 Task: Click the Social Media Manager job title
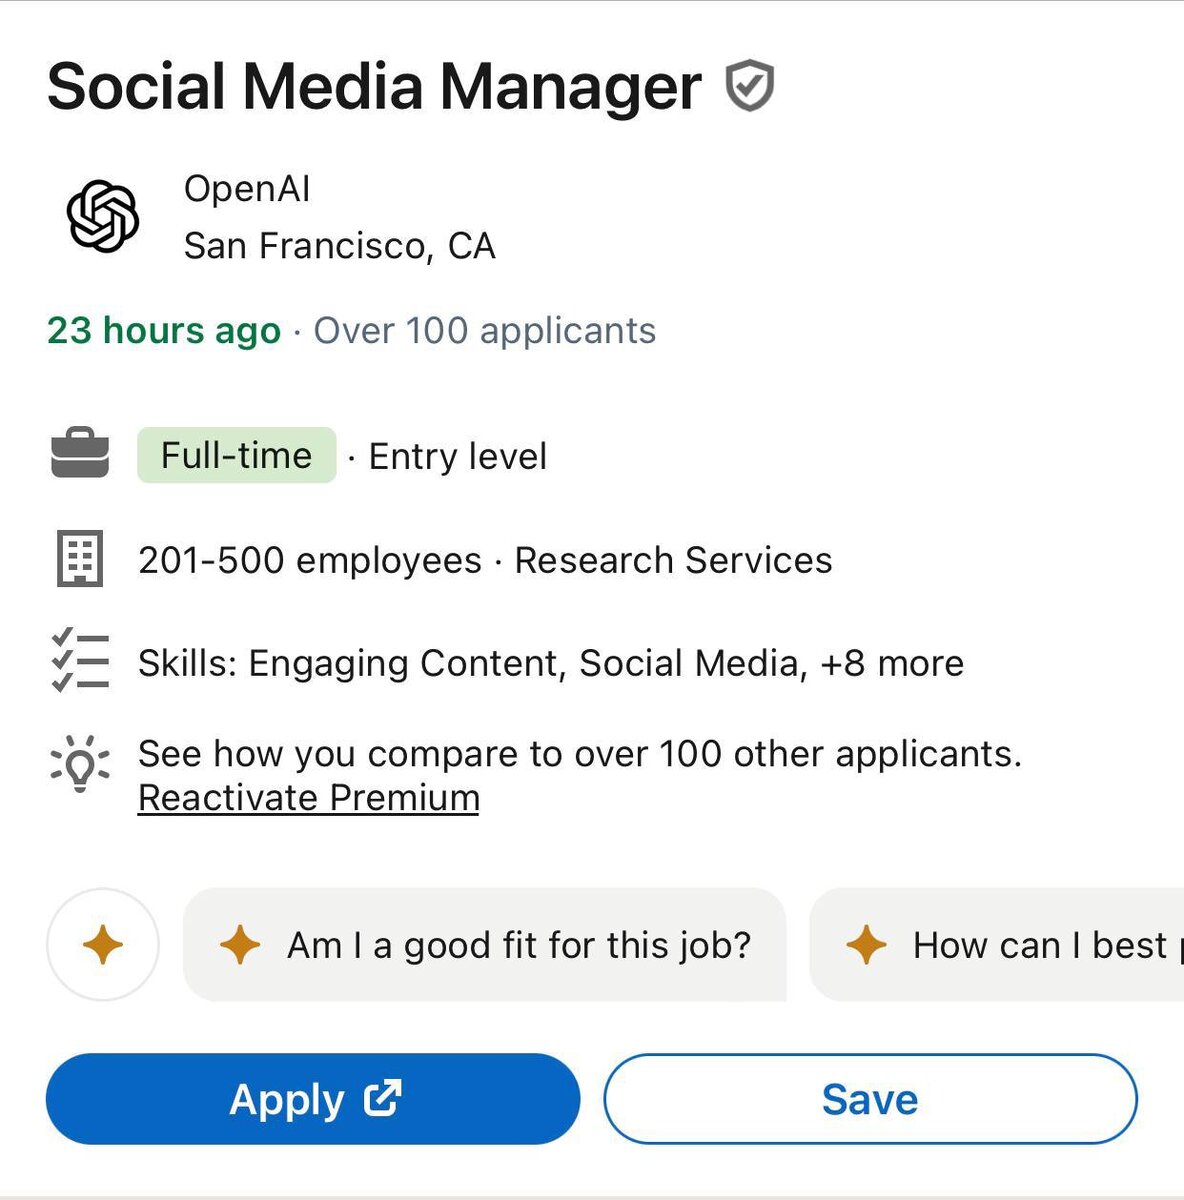pos(374,87)
